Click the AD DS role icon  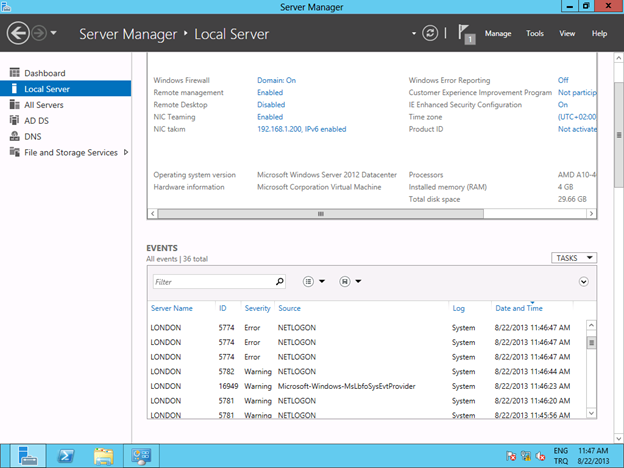14,120
